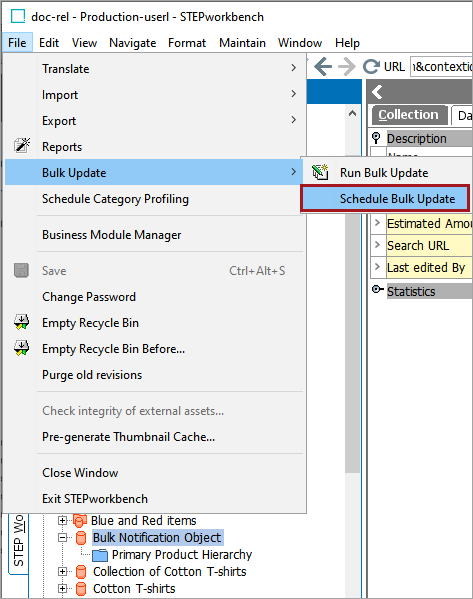This screenshot has height=599, width=473.
Task: Expand the Search URL row
Action: coord(377,244)
